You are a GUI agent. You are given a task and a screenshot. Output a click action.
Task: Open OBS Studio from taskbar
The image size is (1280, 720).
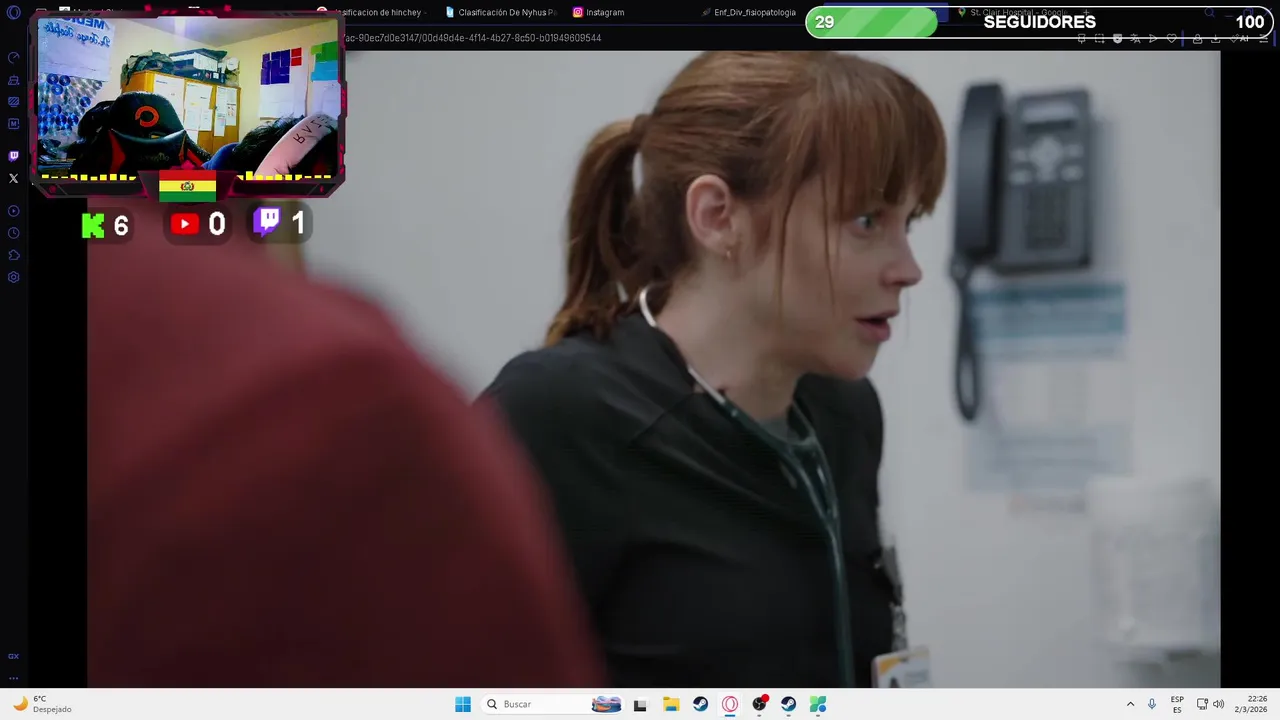(x=760, y=704)
